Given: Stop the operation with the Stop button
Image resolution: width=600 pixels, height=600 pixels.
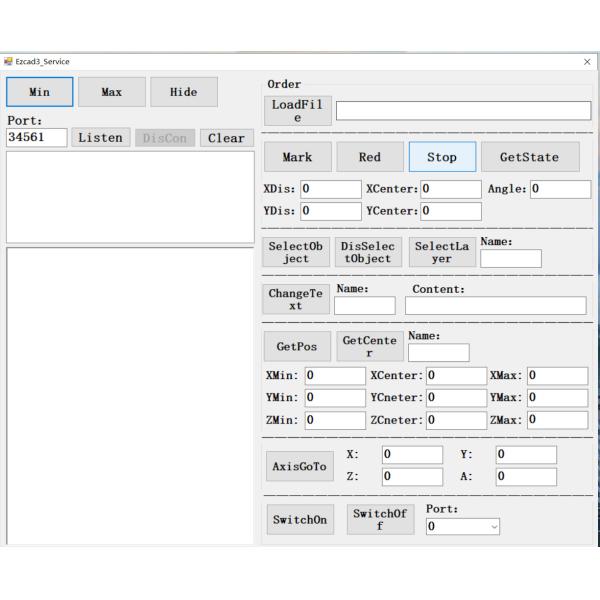Looking at the screenshot, I should [442, 157].
